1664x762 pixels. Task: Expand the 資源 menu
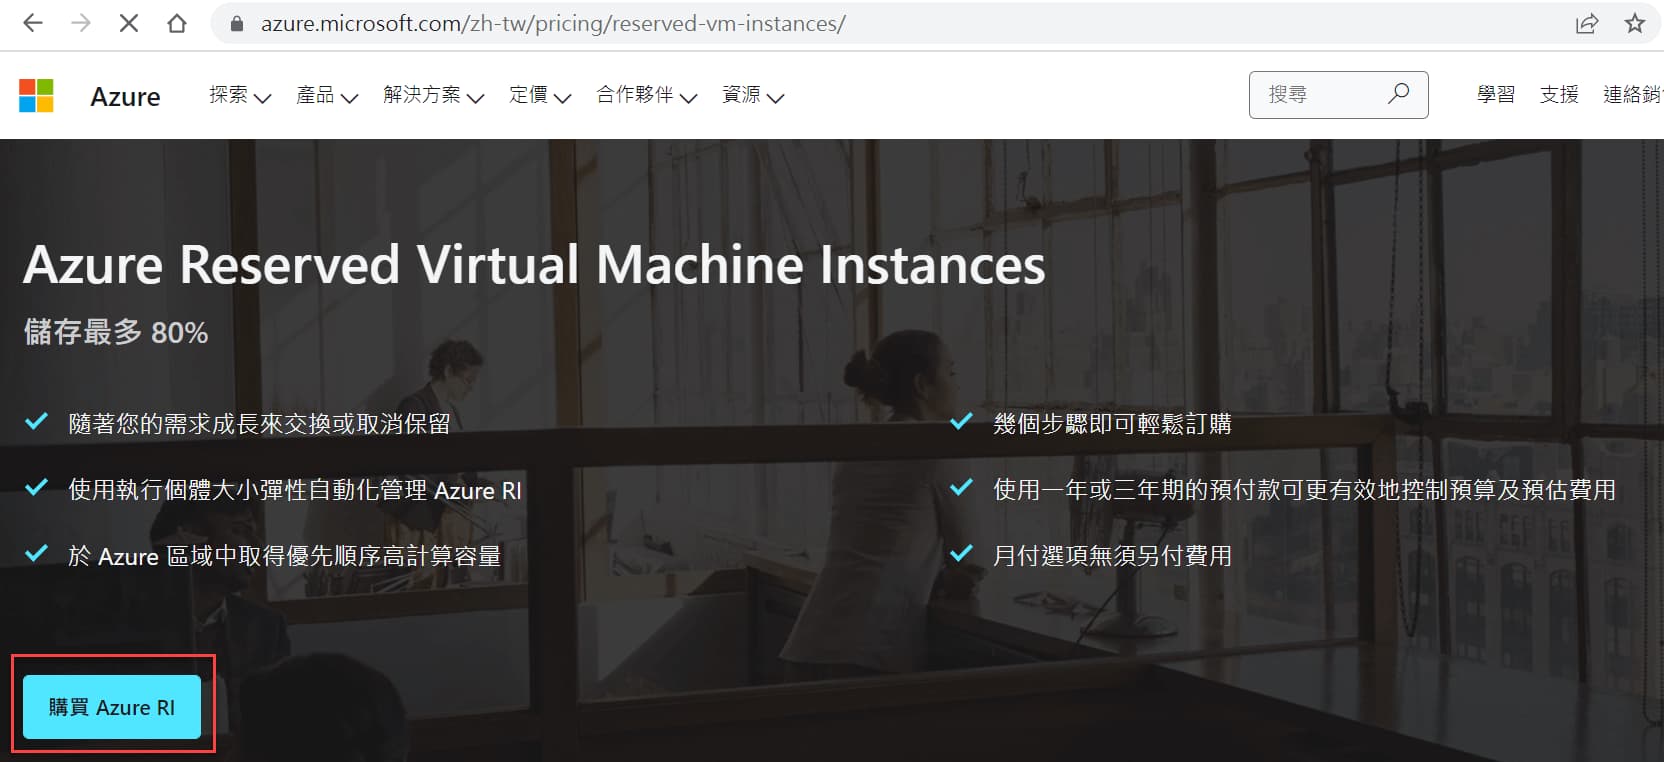[753, 95]
